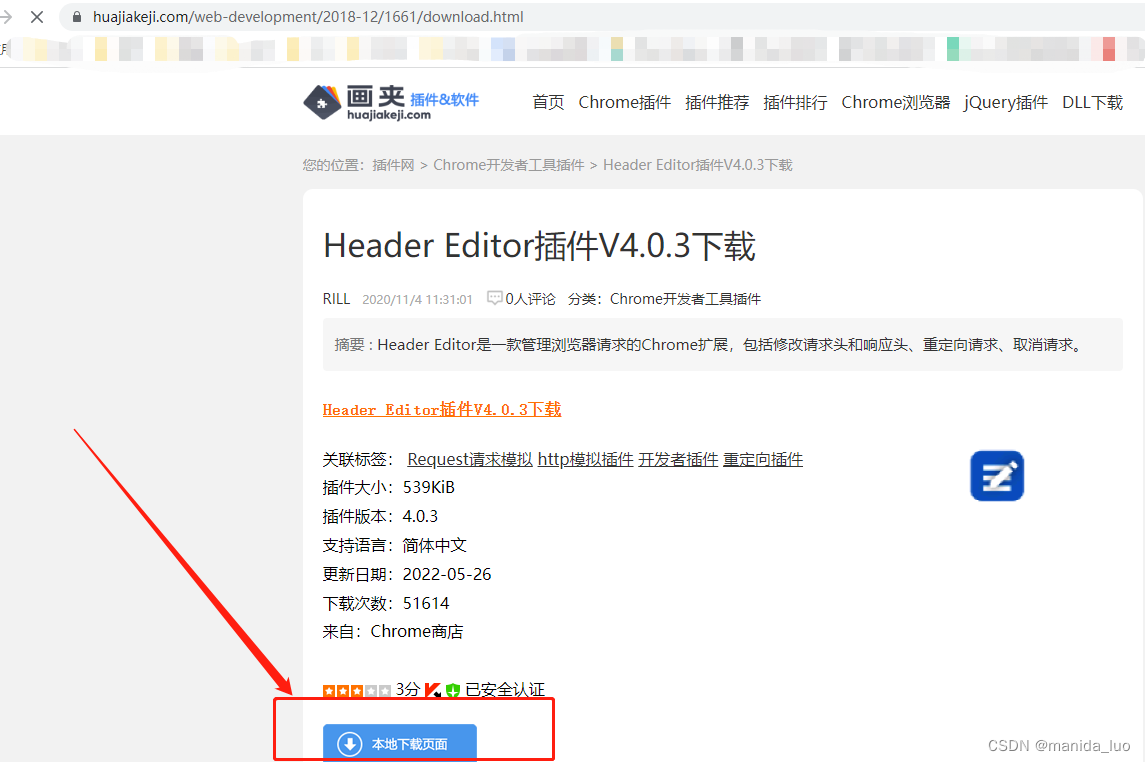The height and width of the screenshot is (762, 1145).
Task: Click the browser navigation arrow
Action: [7, 16]
